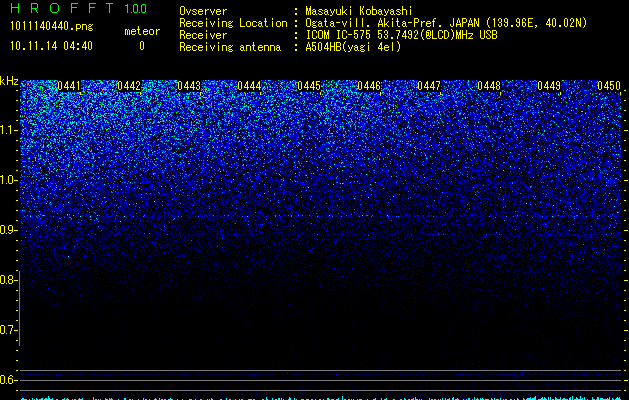Click the 0.9 frequency axis label
This screenshot has height=400, width=629.
pyautogui.click(x=9, y=230)
